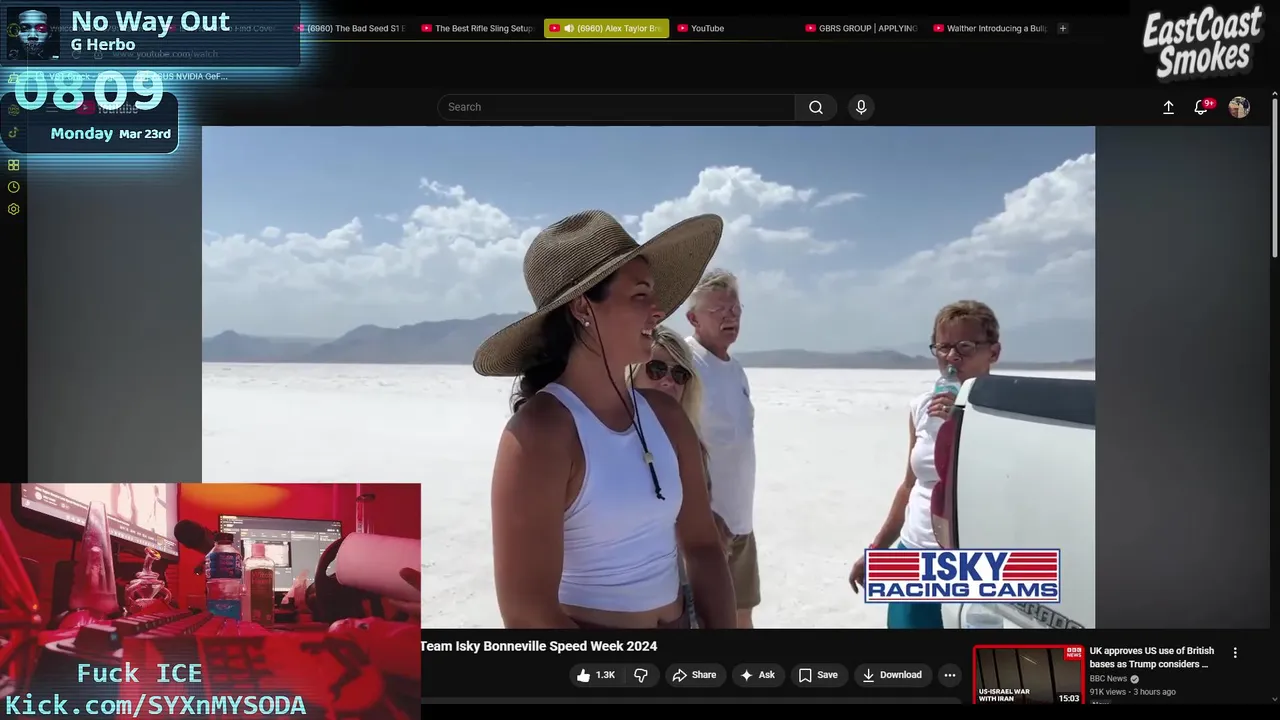Click the Download button
Image resolution: width=1280 pixels, height=720 pixels.
[x=892, y=675]
